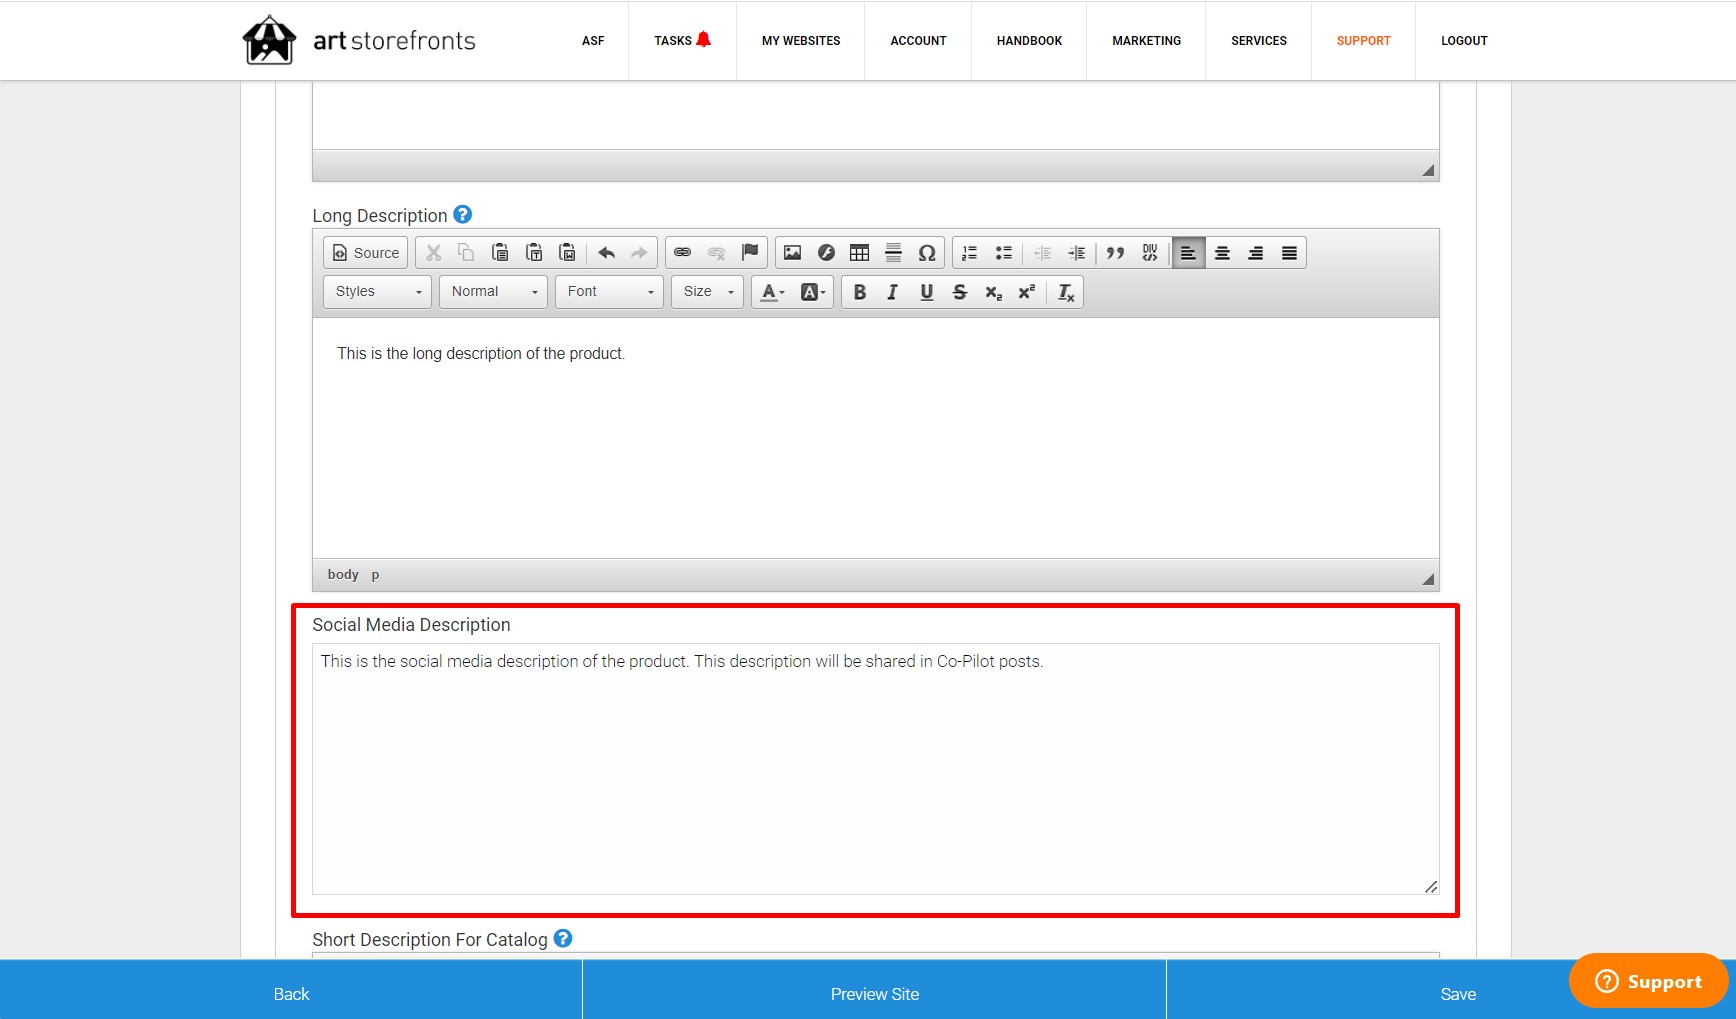Click the increase indent icon
Viewport: 1736px width, 1019px height.
(x=1076, y=253)
